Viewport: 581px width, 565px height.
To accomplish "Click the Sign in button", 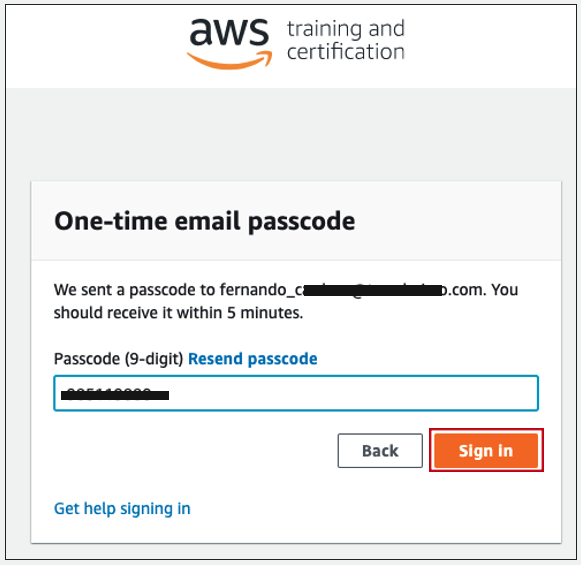I will click(486, 451).
